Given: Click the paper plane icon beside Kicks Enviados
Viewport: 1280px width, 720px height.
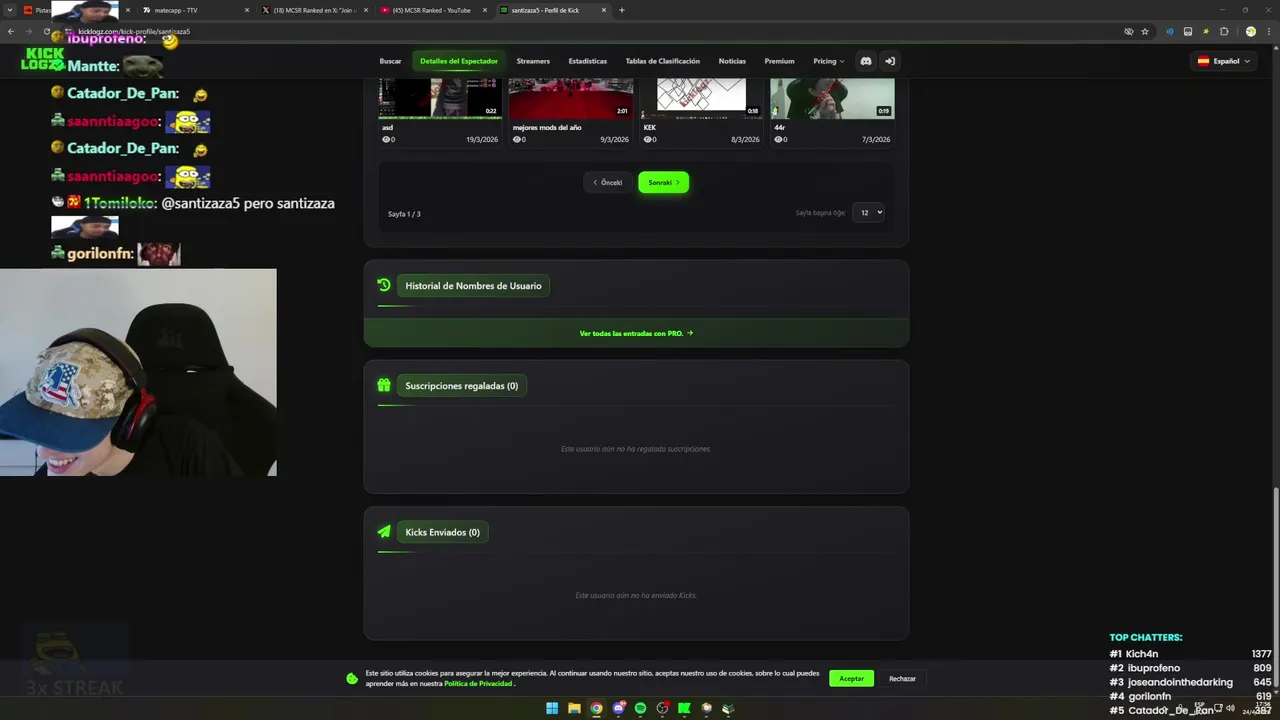Looking at the screenshot, I should click(x=384, y=532).
